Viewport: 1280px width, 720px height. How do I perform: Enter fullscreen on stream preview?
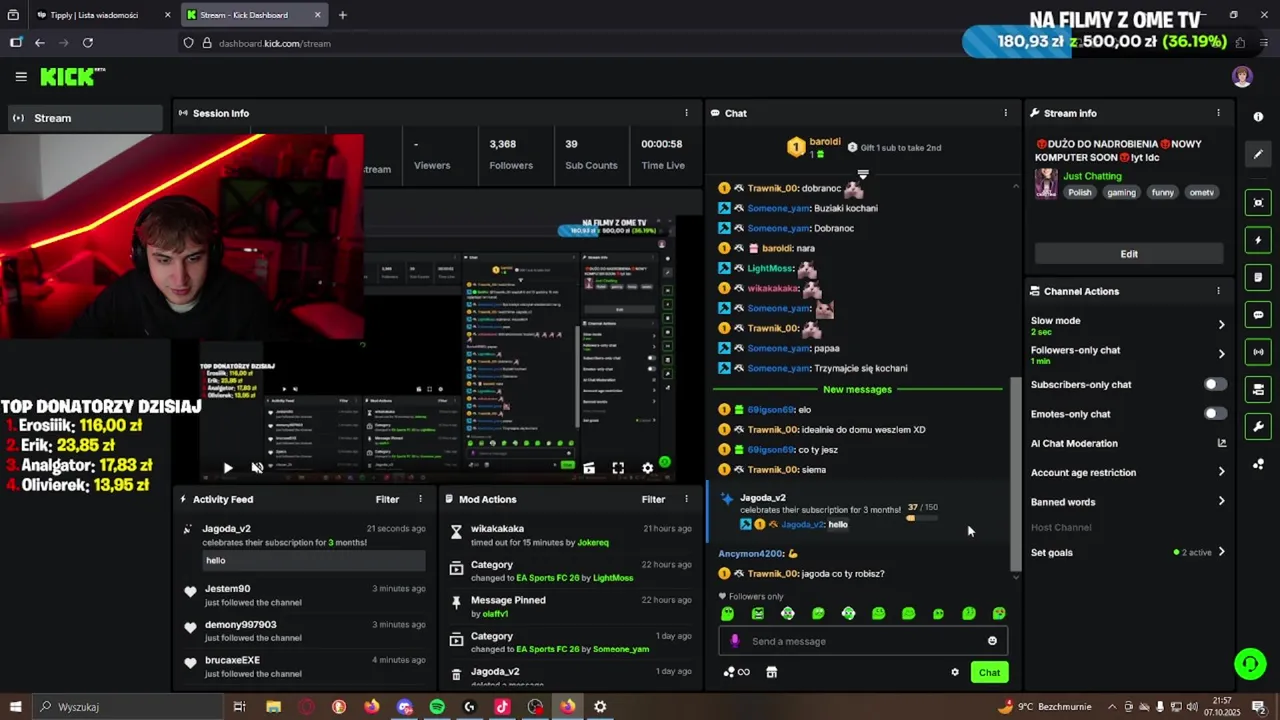tap(618, 467)
